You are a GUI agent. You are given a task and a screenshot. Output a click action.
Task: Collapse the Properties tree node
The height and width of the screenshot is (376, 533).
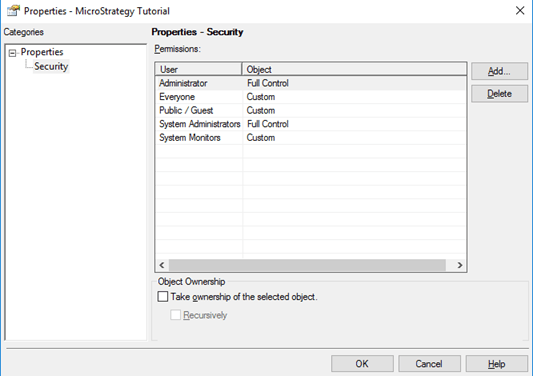point(12,53)
